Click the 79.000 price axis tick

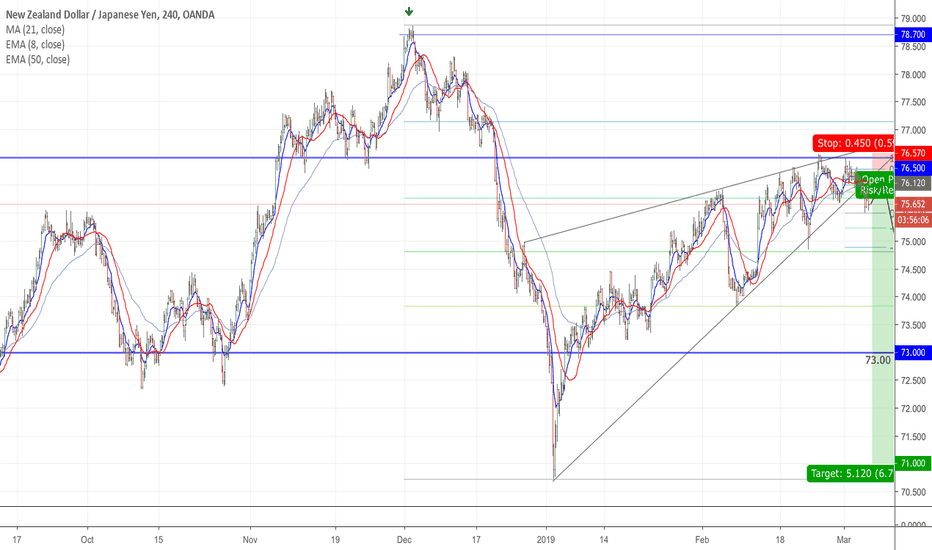pyautogui.click(x=913, y=18)
